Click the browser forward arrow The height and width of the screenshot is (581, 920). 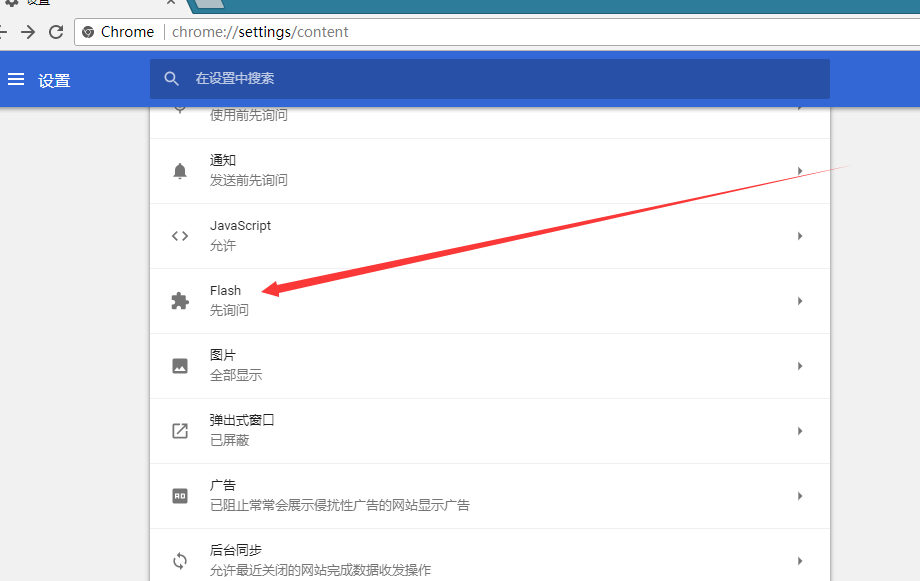click(x=28, y=32)
